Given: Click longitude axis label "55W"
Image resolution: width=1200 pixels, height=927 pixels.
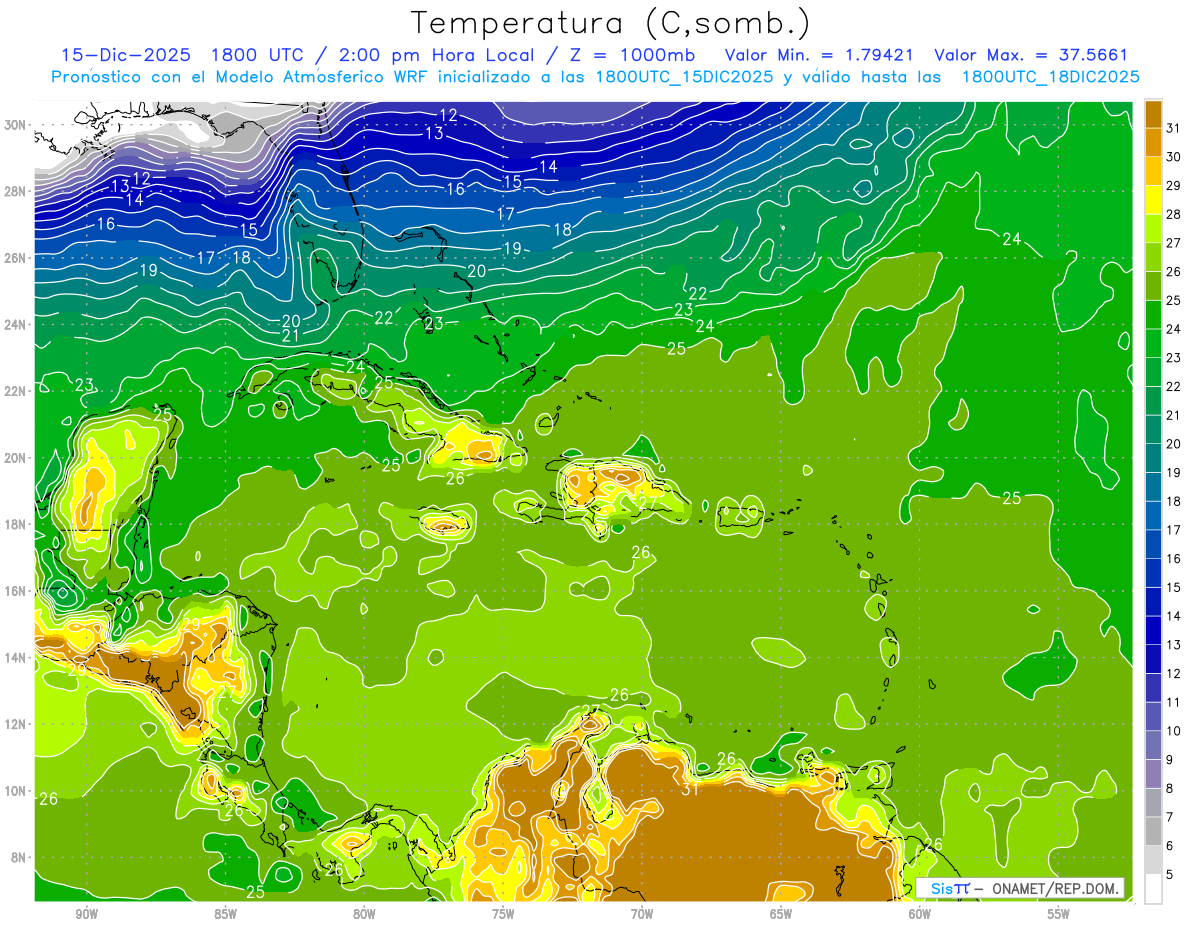Looking at the screenshot, I should point(1059,914).
